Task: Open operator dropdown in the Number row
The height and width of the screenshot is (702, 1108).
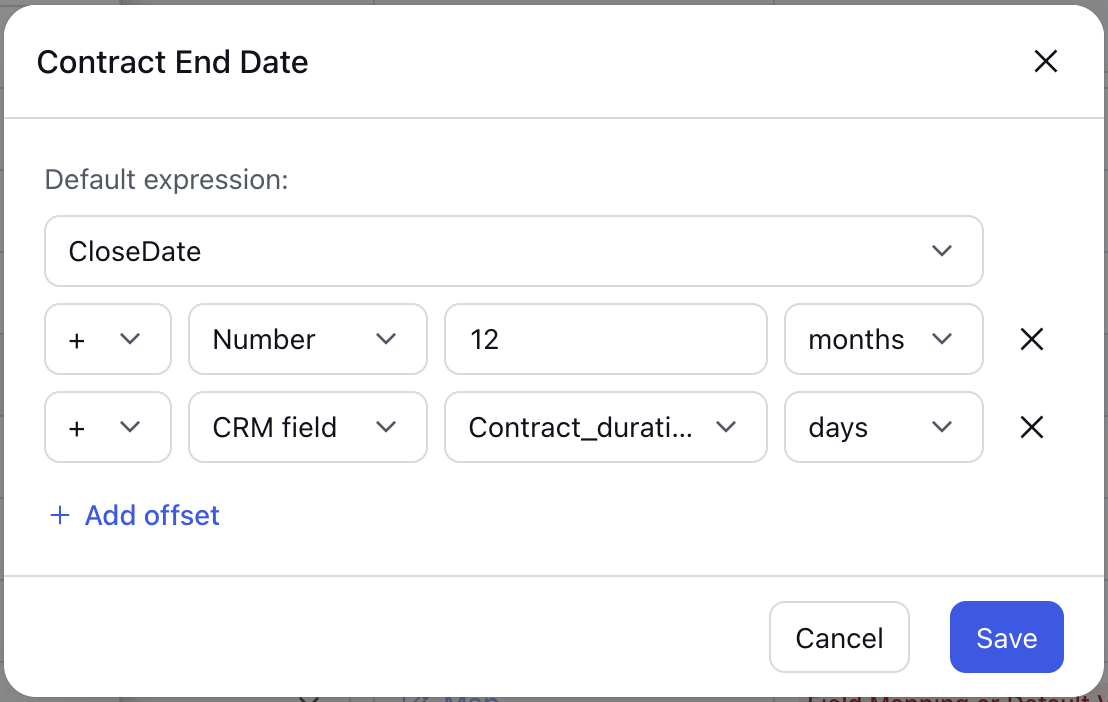Action: 108,339
